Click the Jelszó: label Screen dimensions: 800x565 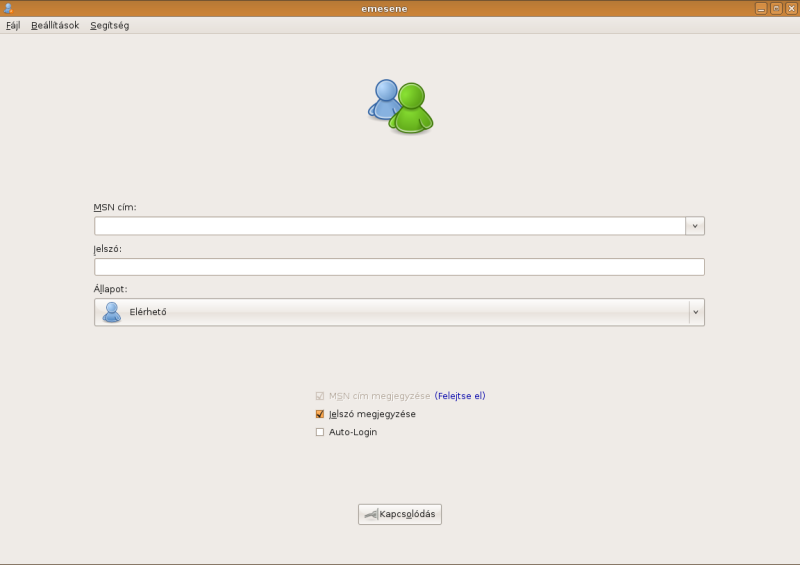pyautogui.click(x=108, y=249)
